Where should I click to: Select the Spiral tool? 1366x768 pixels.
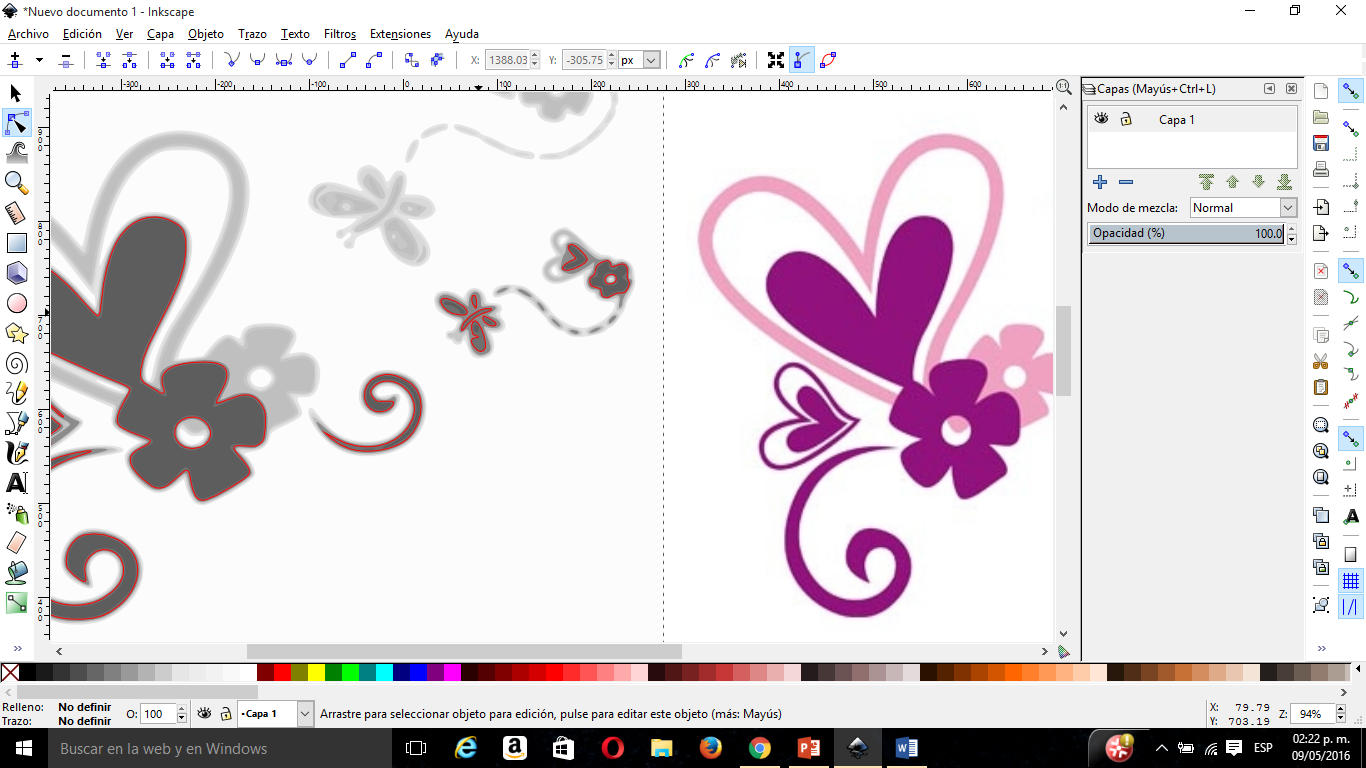pos(15,362)
